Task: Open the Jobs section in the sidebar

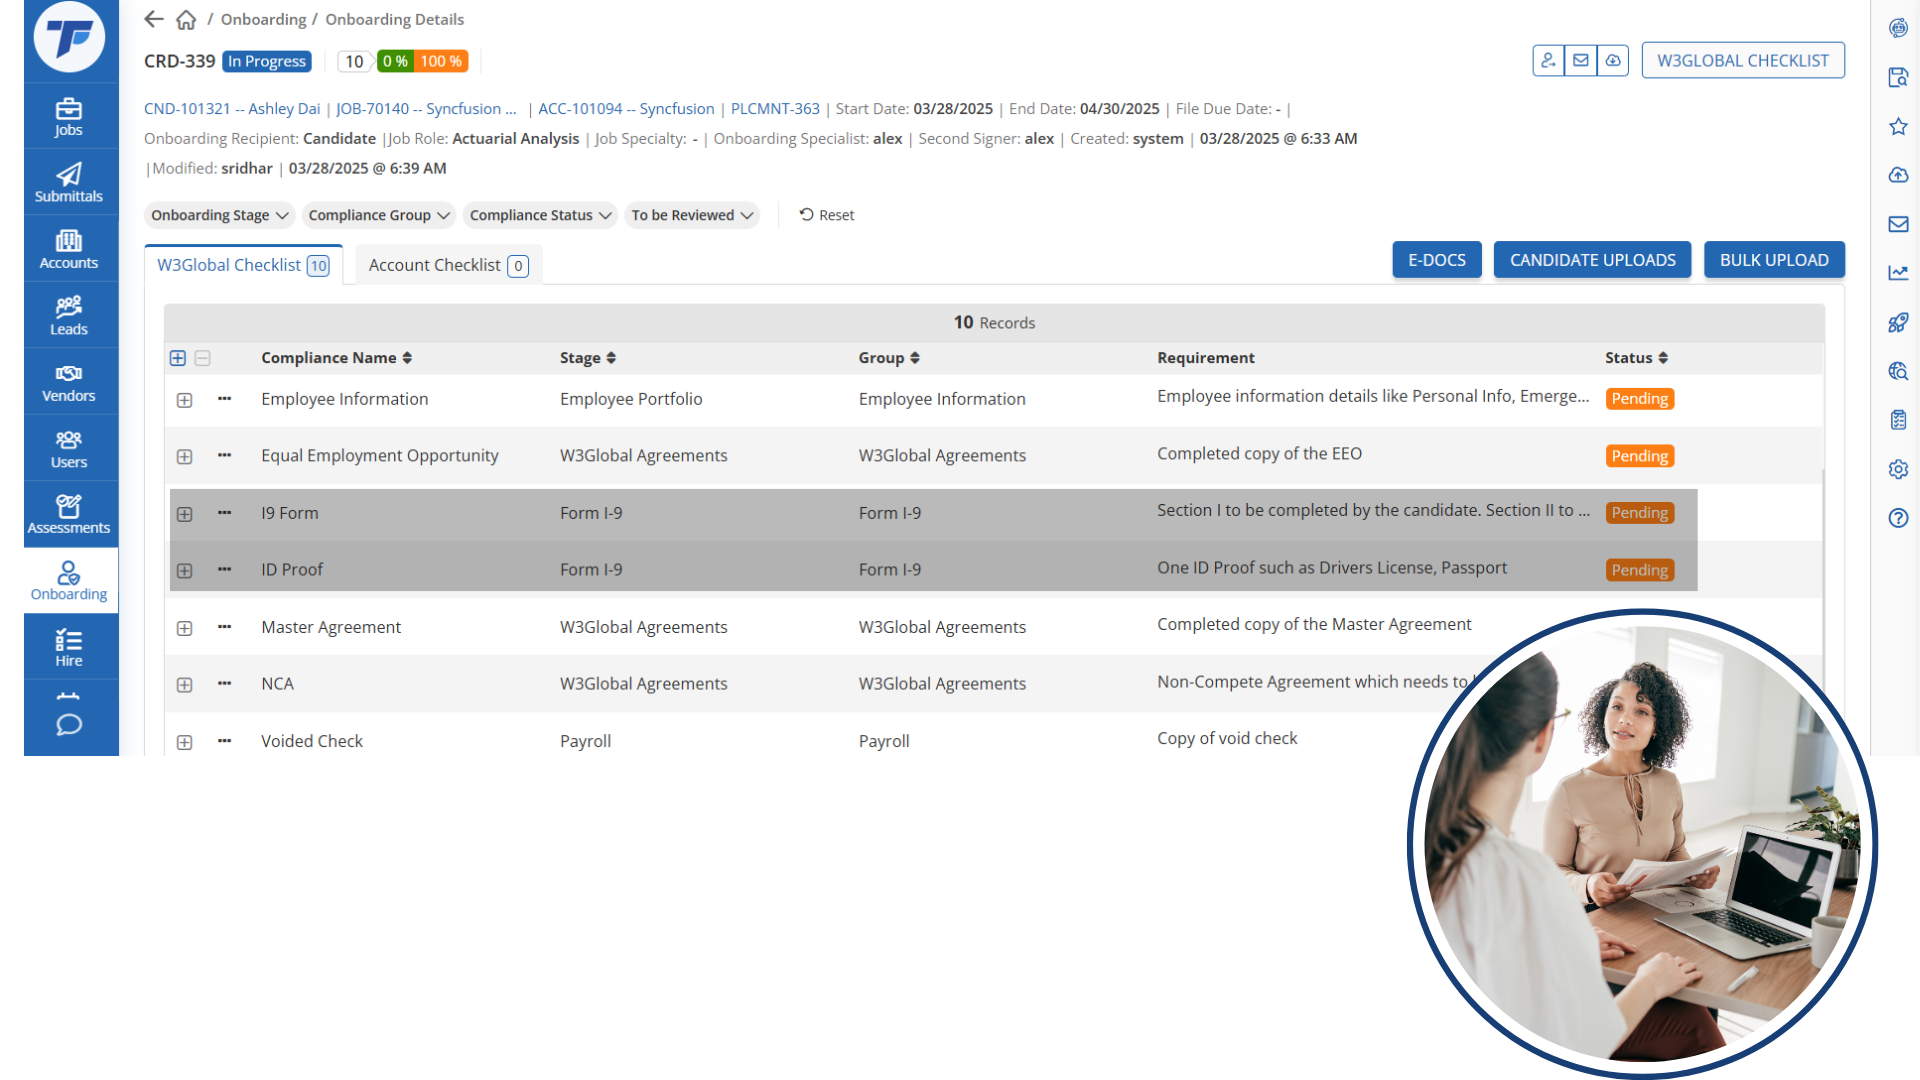Action: 68,114
